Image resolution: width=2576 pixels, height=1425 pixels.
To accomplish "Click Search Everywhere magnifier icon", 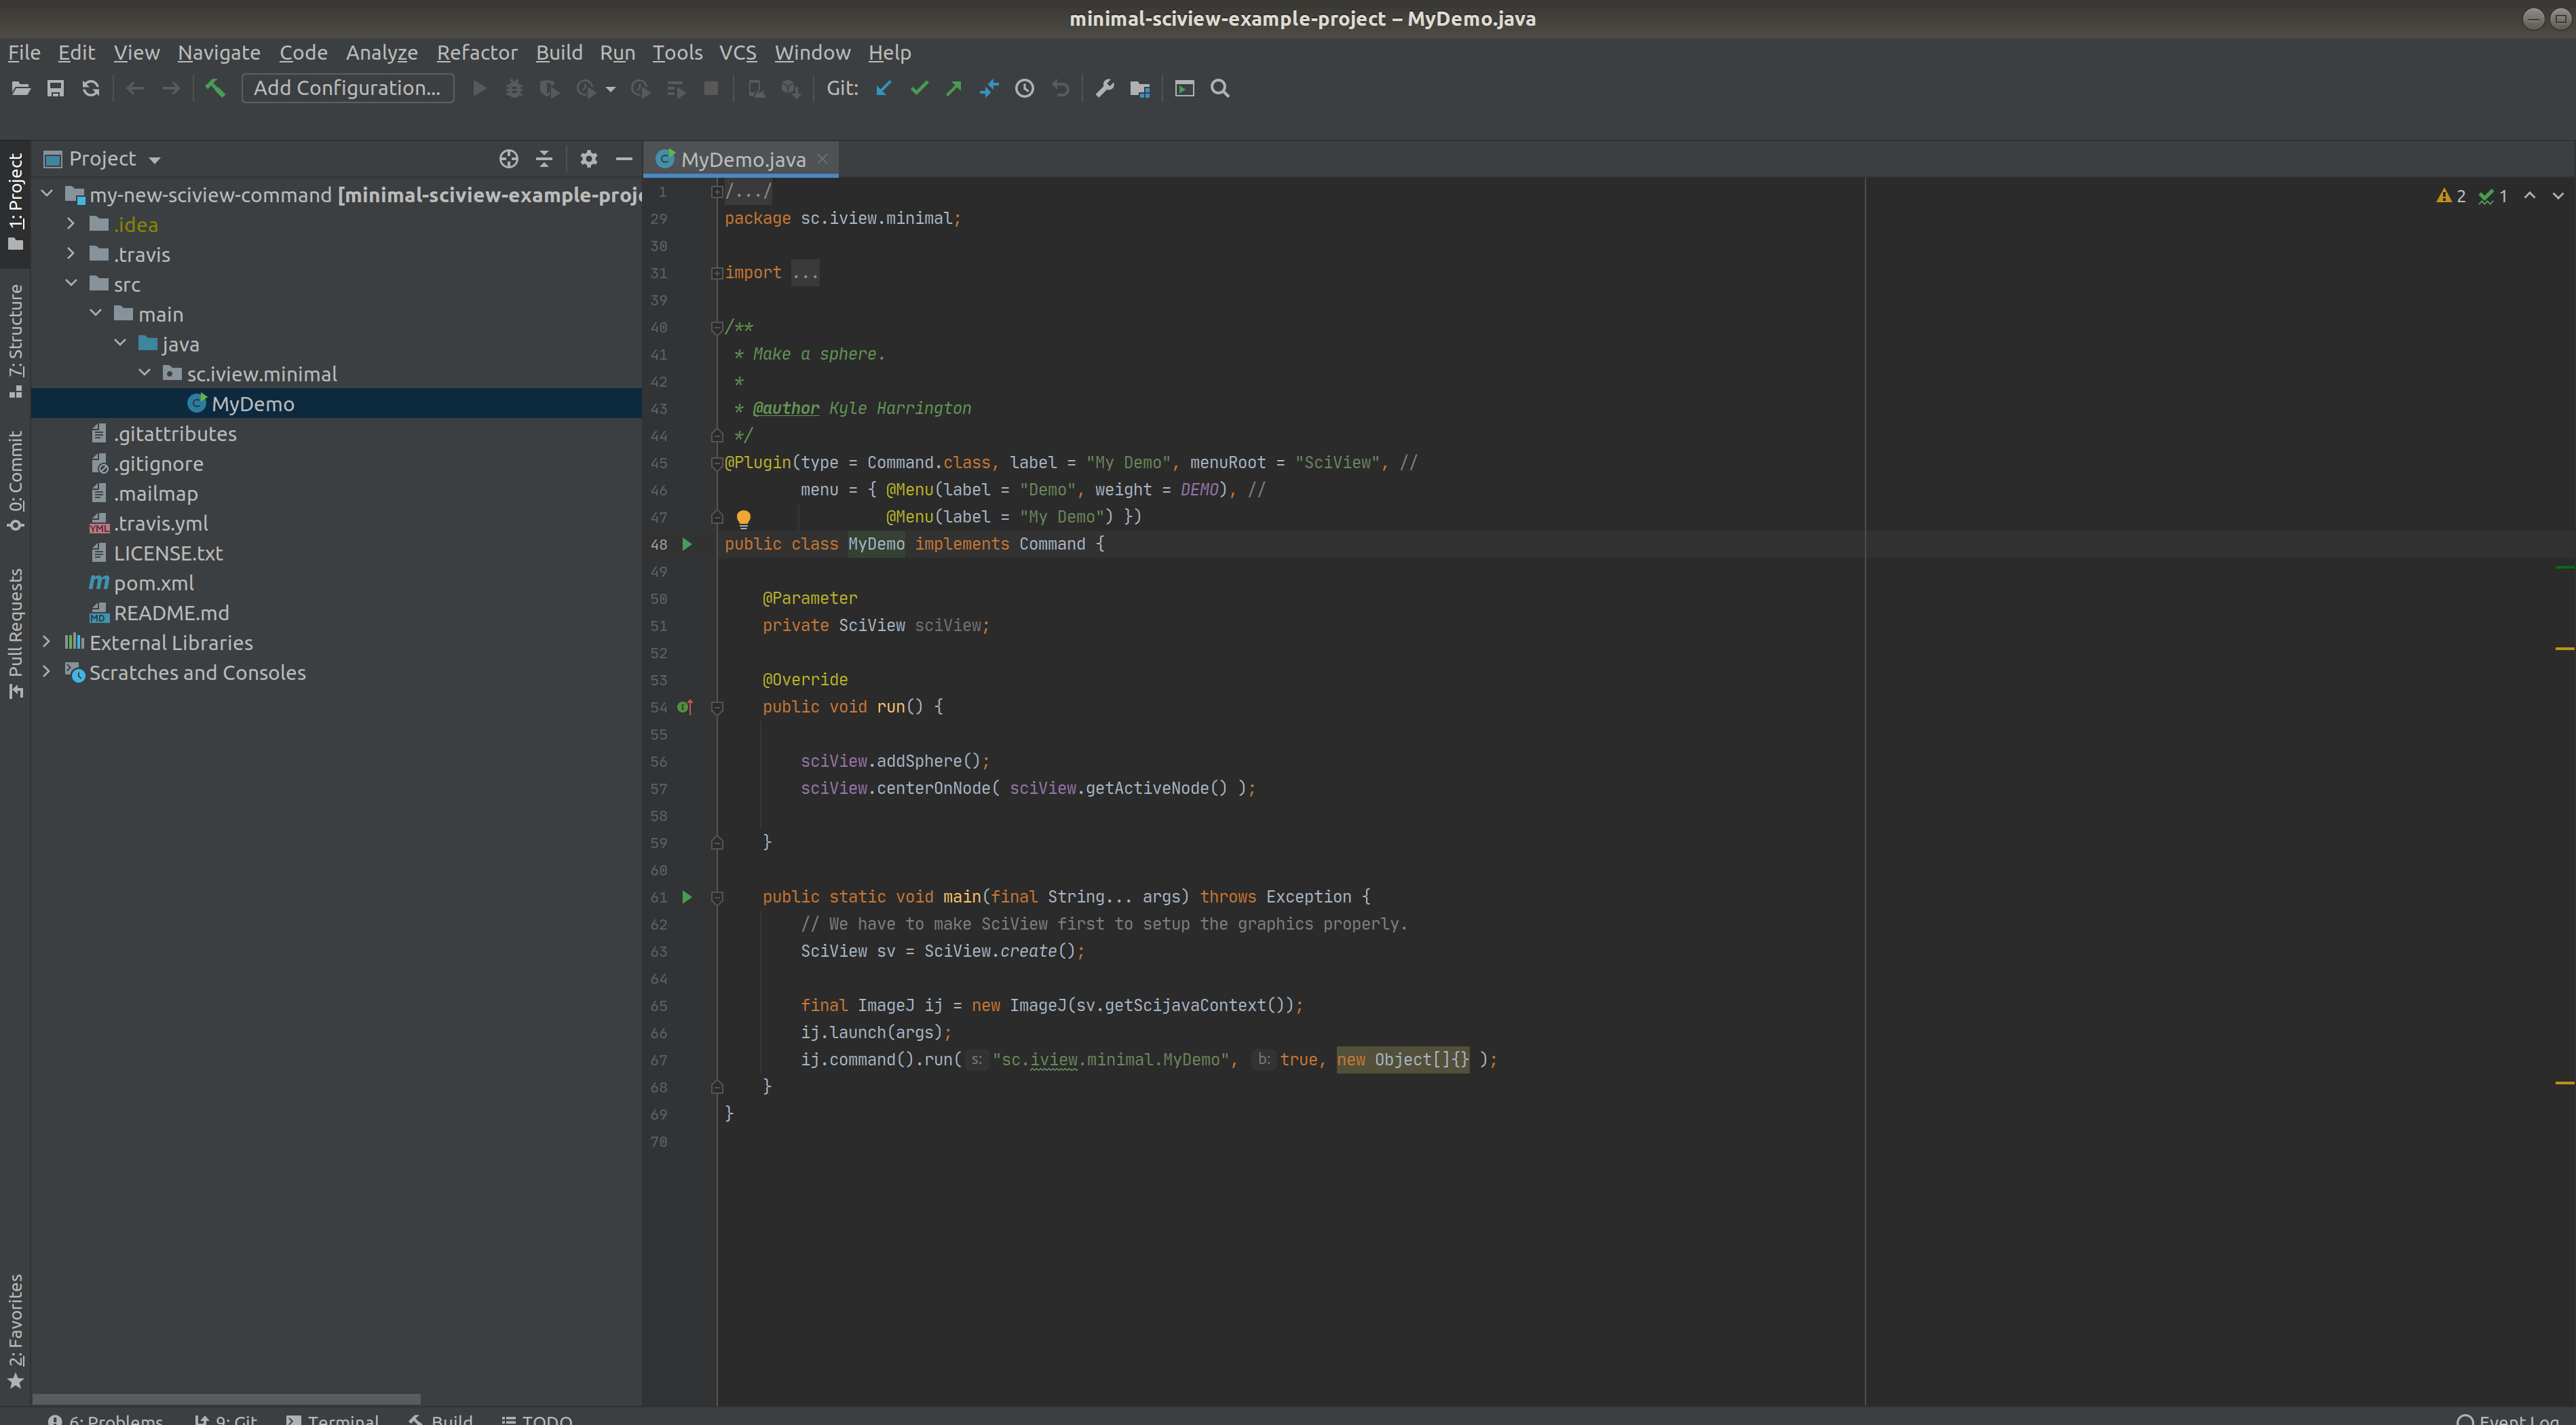I will point(1220,89).
